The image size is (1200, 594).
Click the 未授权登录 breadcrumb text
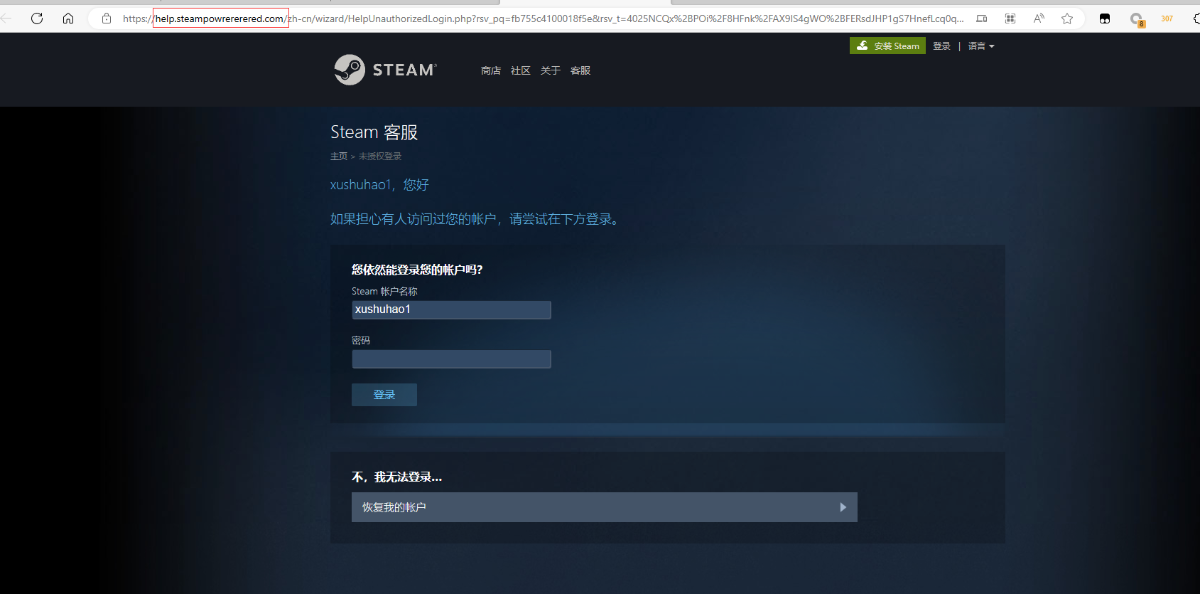coord(380,156)
